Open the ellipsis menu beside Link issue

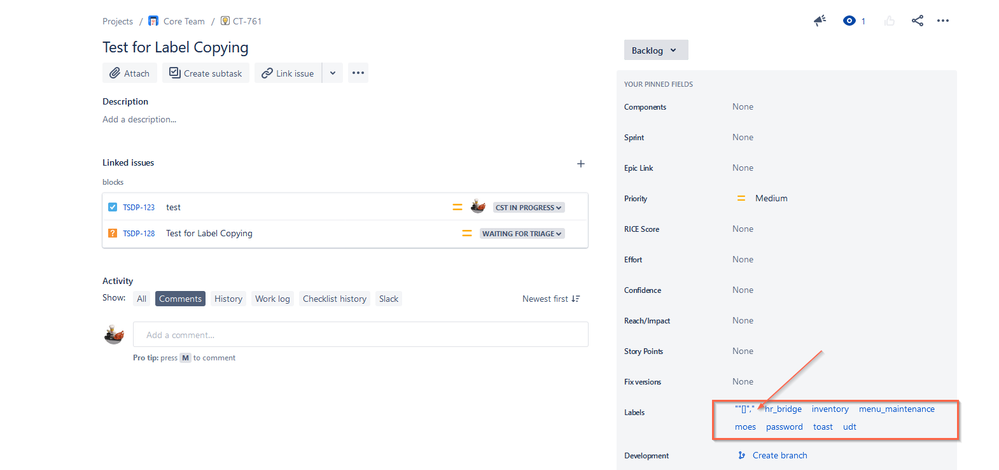click(358, 73)
